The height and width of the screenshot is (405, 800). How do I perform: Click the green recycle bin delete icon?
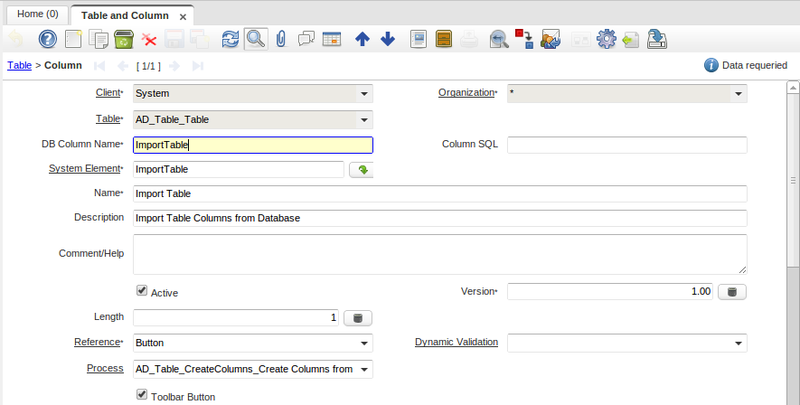[x=124, y=39]
